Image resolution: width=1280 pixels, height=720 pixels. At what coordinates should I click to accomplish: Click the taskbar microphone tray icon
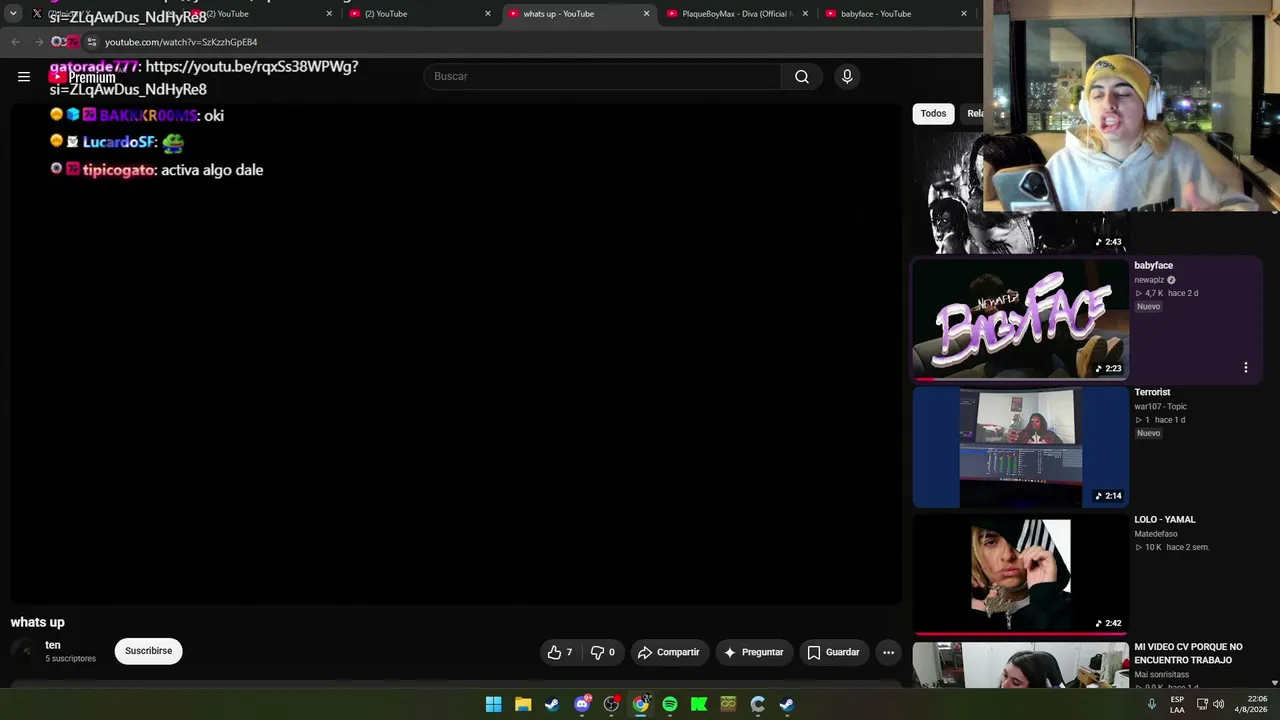coord(1152,704)
